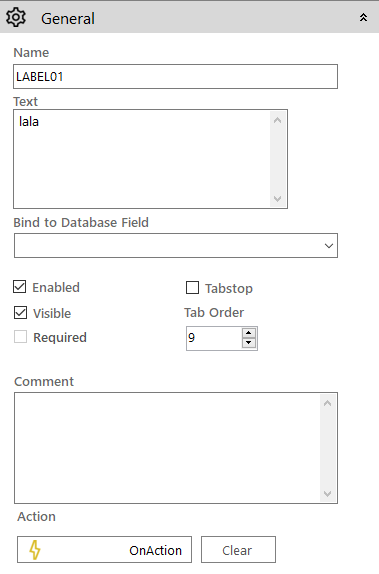Click Text box scroll up arrow
Screen dimensions: 379x574
[x=278, y=120]
